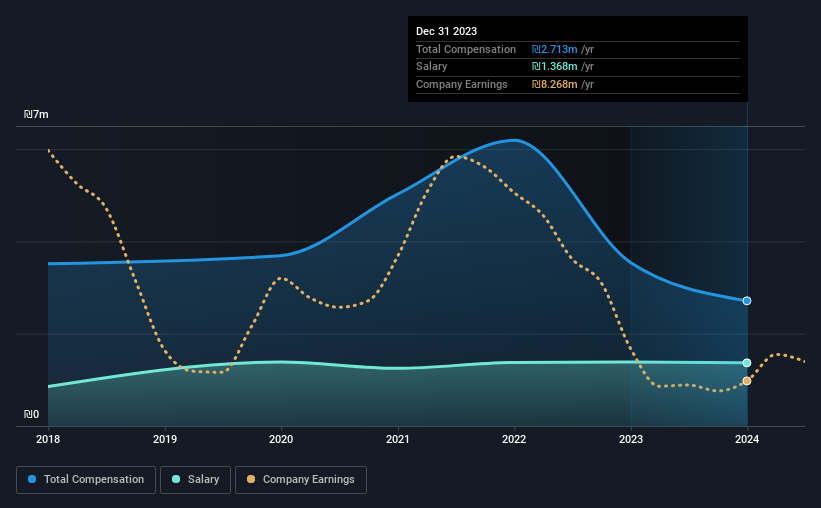Click the teal Salary data point marker
The height and width of the screenshot is (508, 821).
click(x=747, y=363)
